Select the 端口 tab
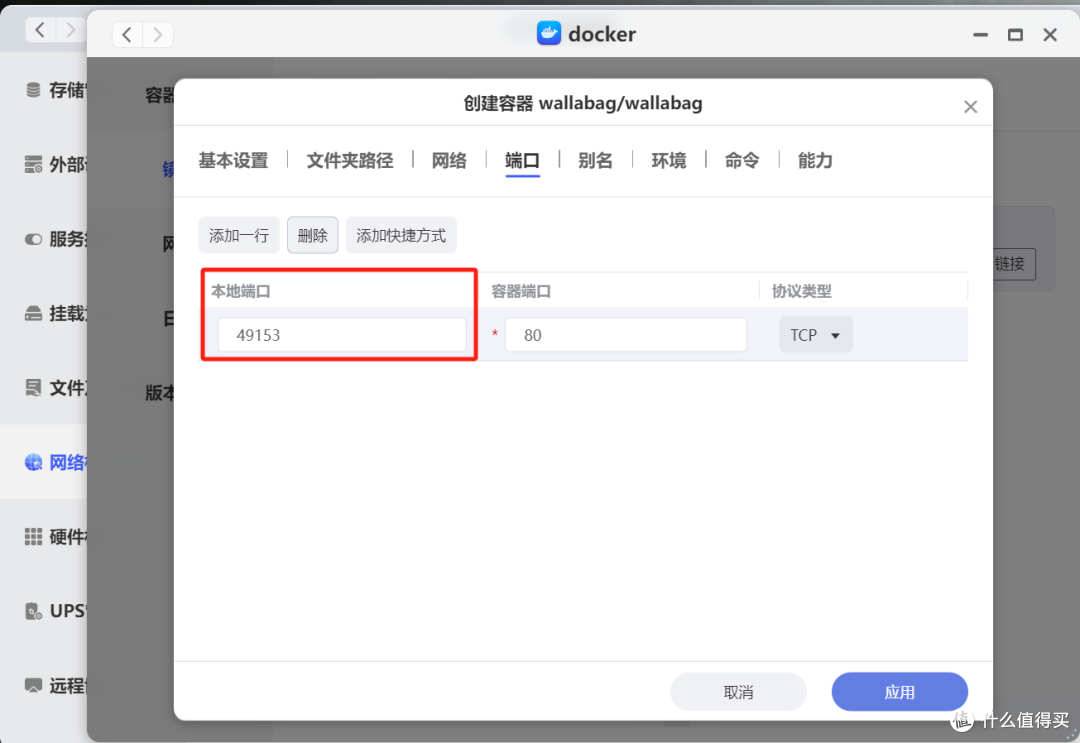Viewport: 1080px width, 743px height. pos(522,160)
